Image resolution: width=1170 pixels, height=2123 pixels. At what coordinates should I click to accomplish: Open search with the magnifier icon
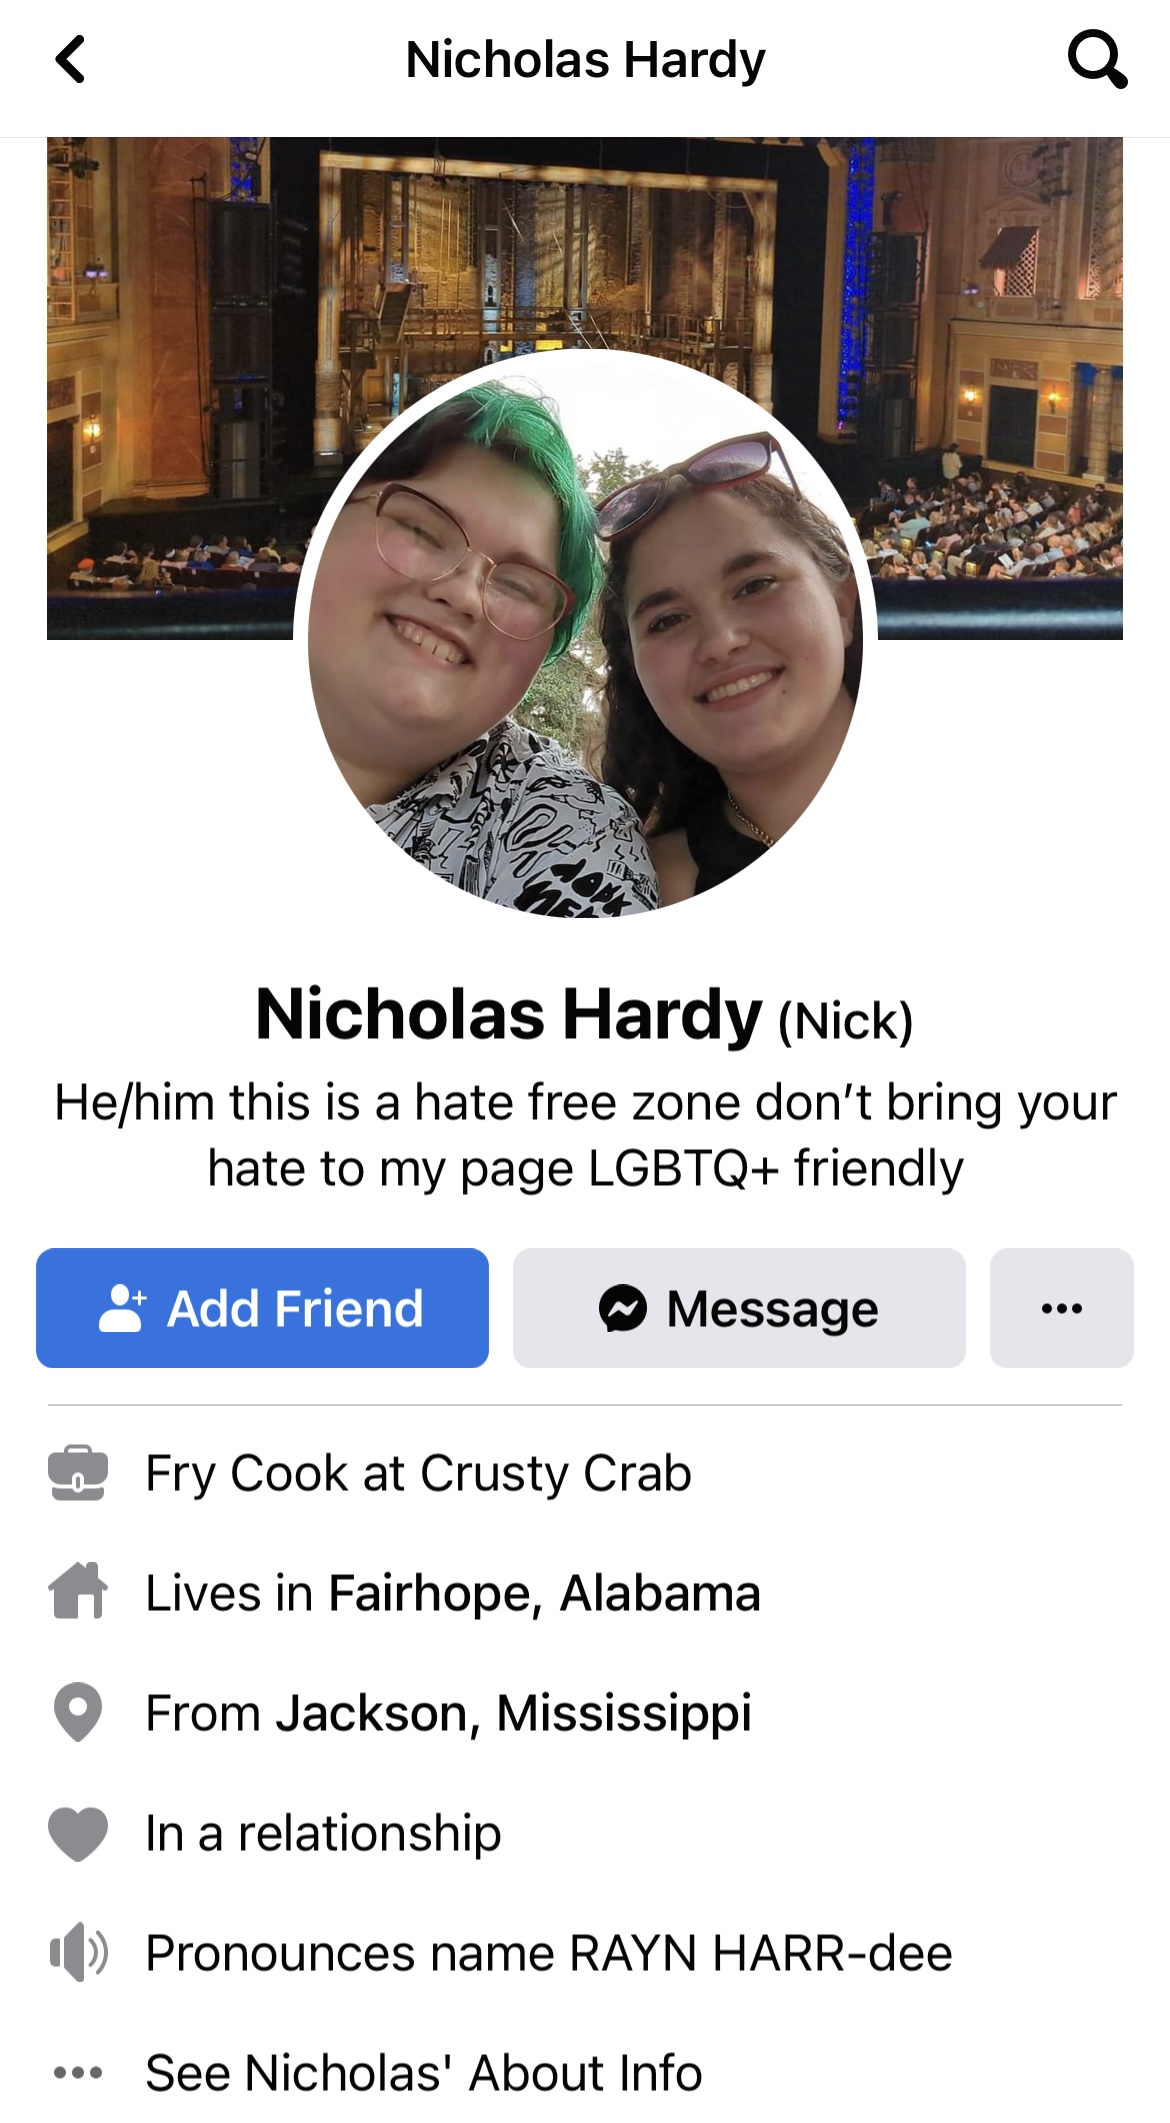[x=1097, y=59]
